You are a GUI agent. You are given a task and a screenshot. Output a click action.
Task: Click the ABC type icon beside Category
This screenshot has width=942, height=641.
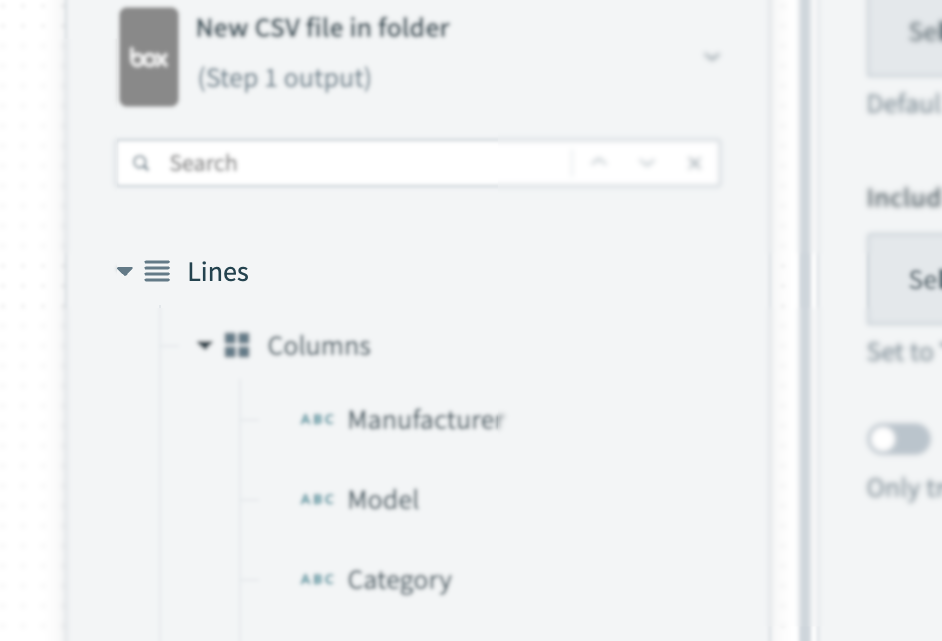coord(316,579)
